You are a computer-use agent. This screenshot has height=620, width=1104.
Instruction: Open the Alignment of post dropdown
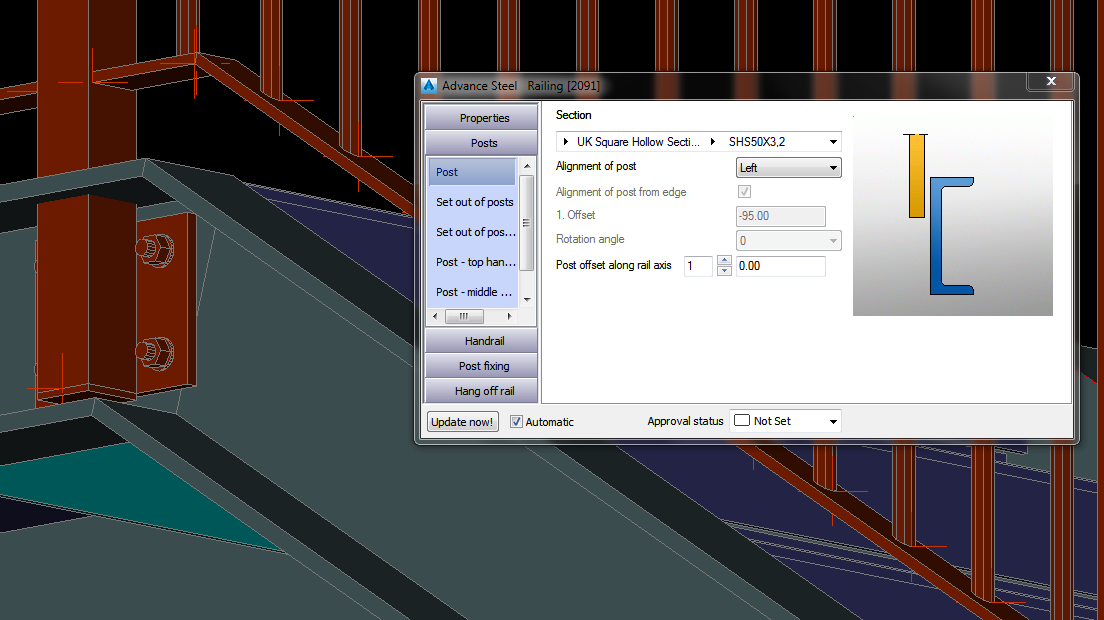(789, 167)
